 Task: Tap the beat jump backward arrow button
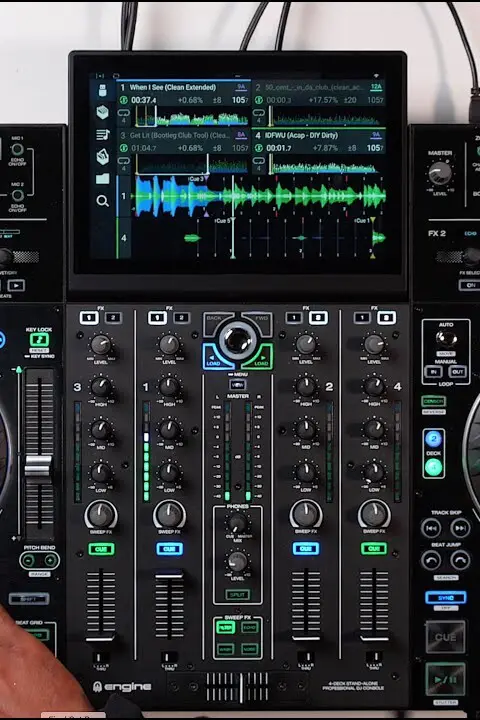[x=431, y=560]
